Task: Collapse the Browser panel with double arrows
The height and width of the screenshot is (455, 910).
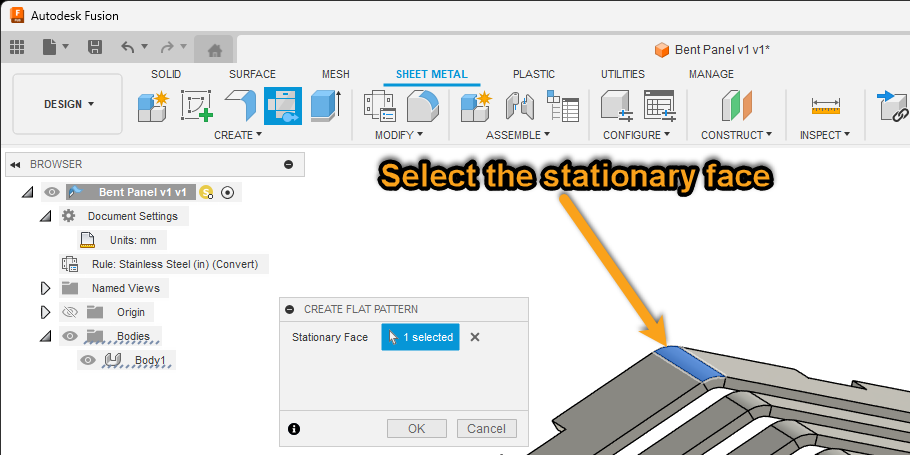Action: coord(16,165)
